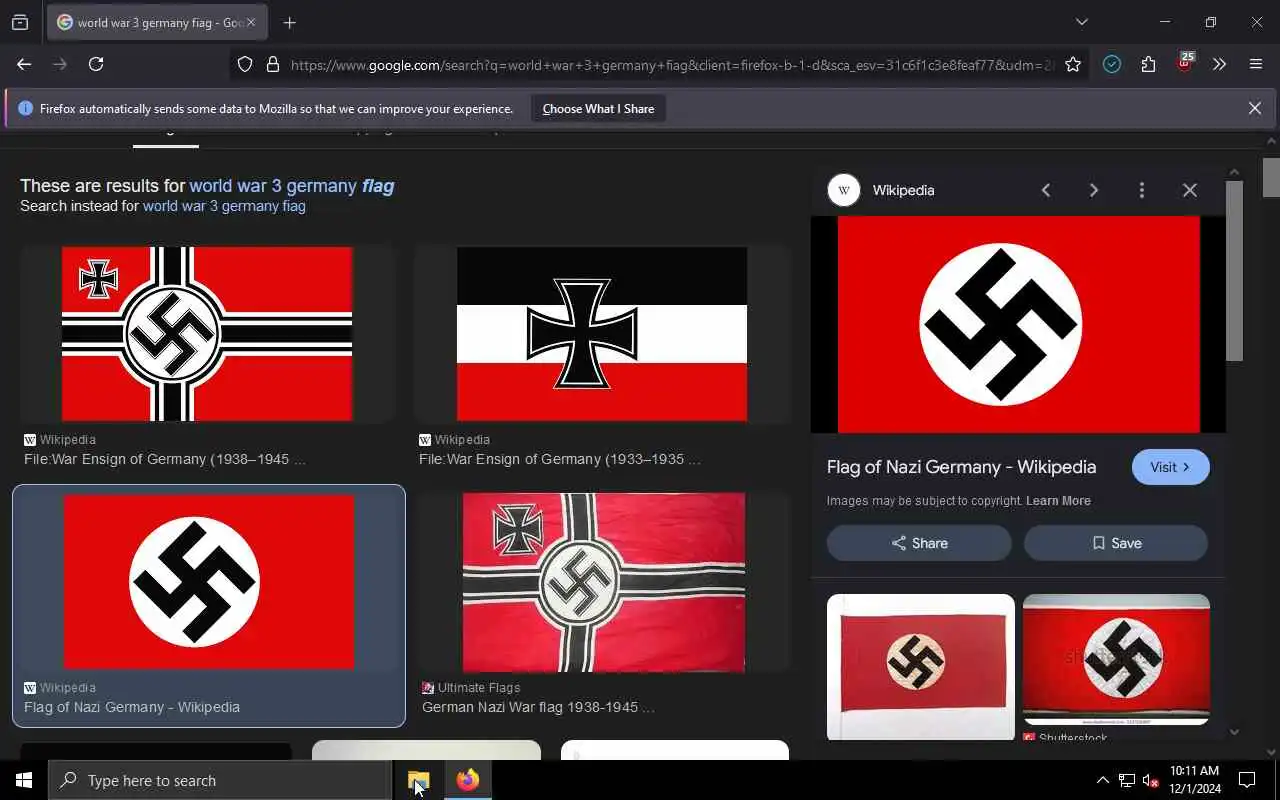View site info via the padlock icon
Image resolution: width=1280 pixels, height=800 pixels.
click(x=272, y=65)
